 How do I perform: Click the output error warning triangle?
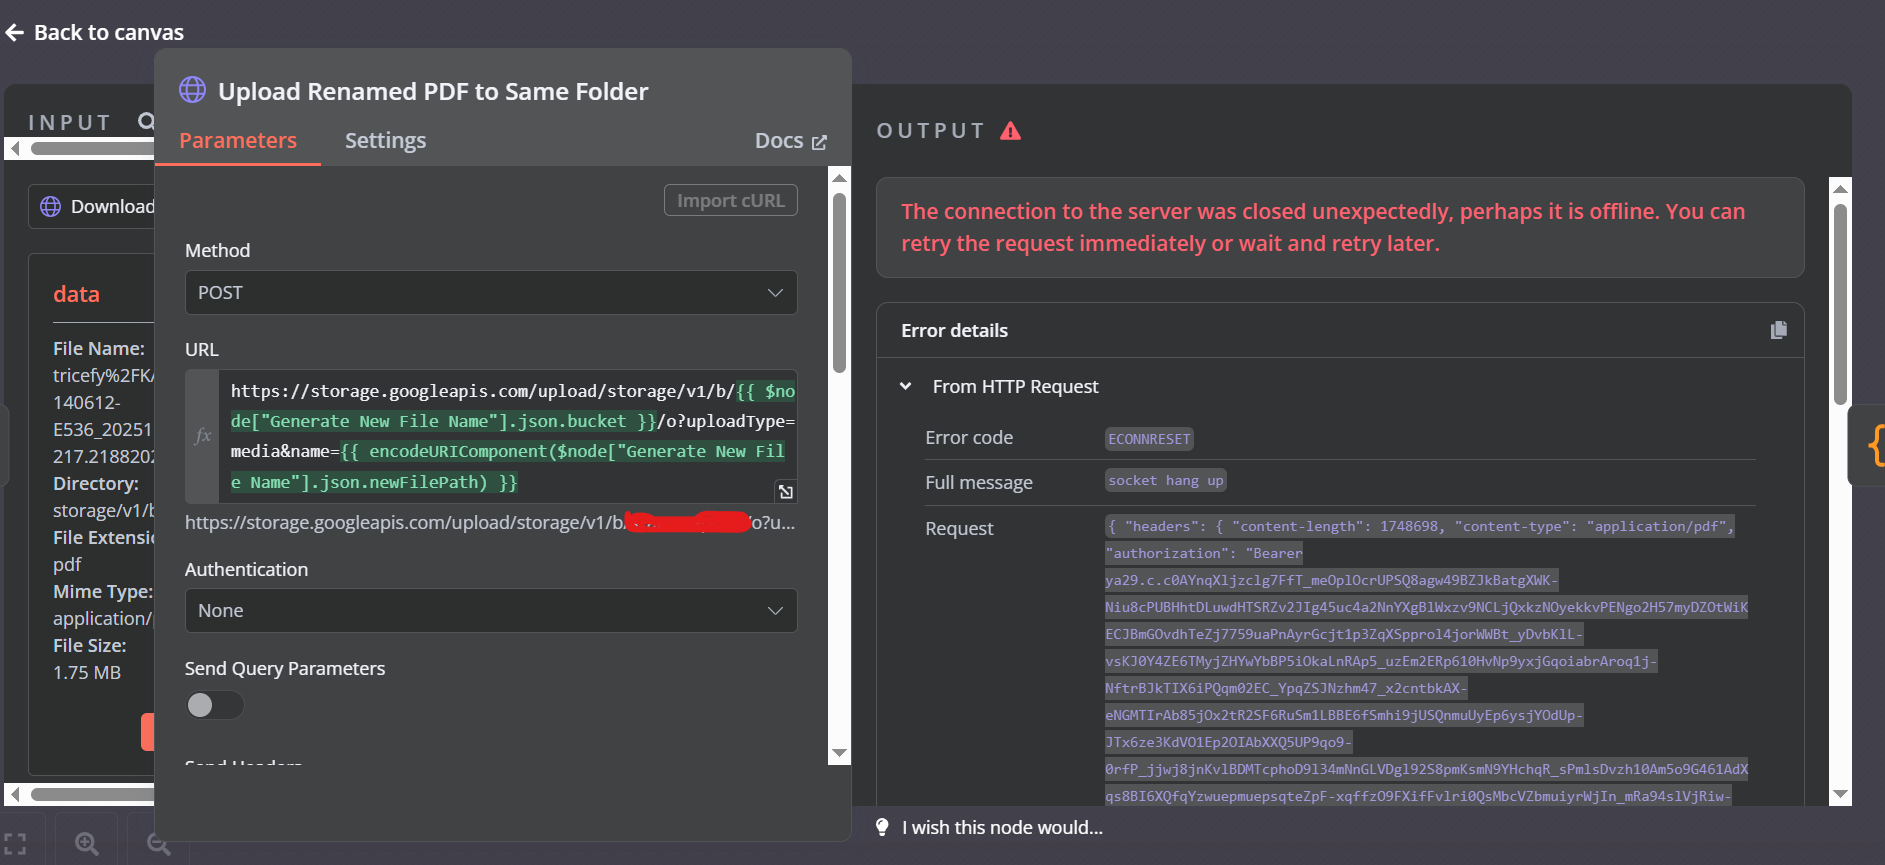[1010, 131]
